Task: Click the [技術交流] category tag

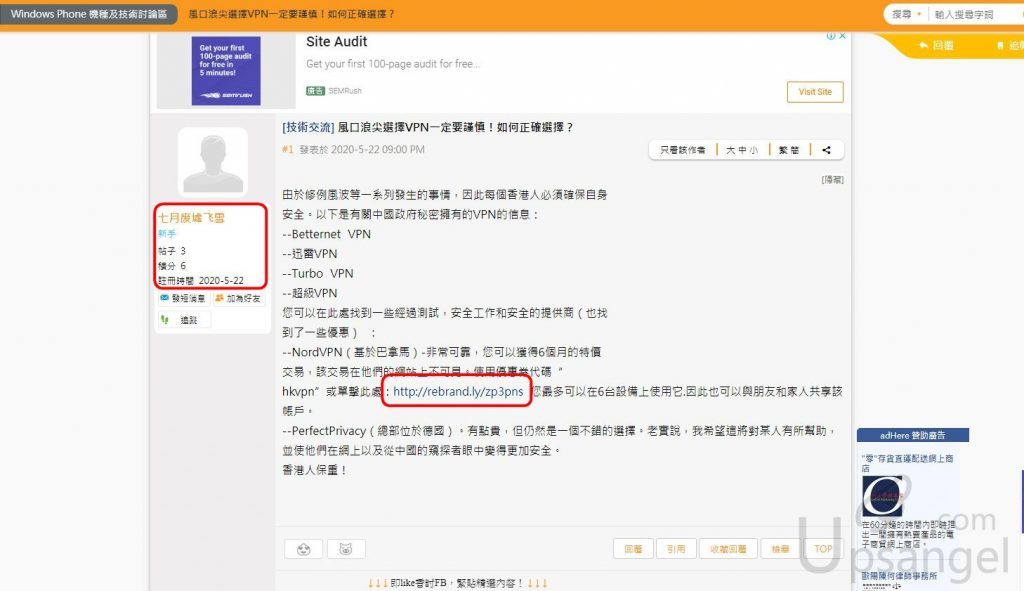Action: point(308,127)
